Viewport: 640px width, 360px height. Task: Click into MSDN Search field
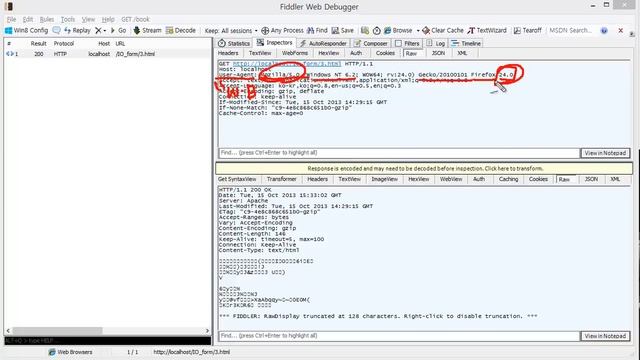[570, 31]
